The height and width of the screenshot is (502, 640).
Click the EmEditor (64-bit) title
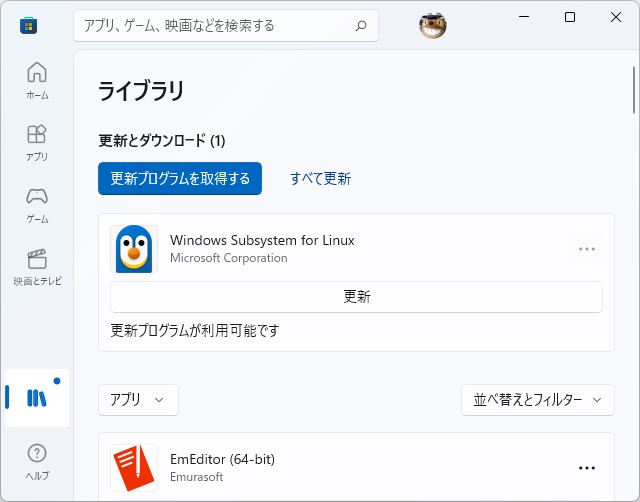222,459
